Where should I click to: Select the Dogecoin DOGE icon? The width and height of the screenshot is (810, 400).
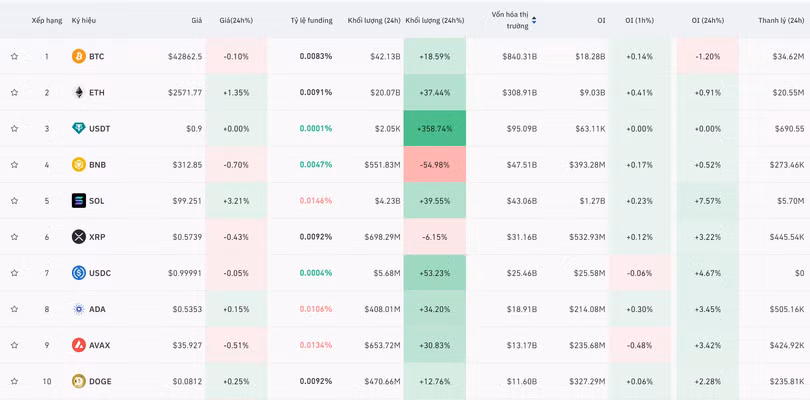[79, 381]
